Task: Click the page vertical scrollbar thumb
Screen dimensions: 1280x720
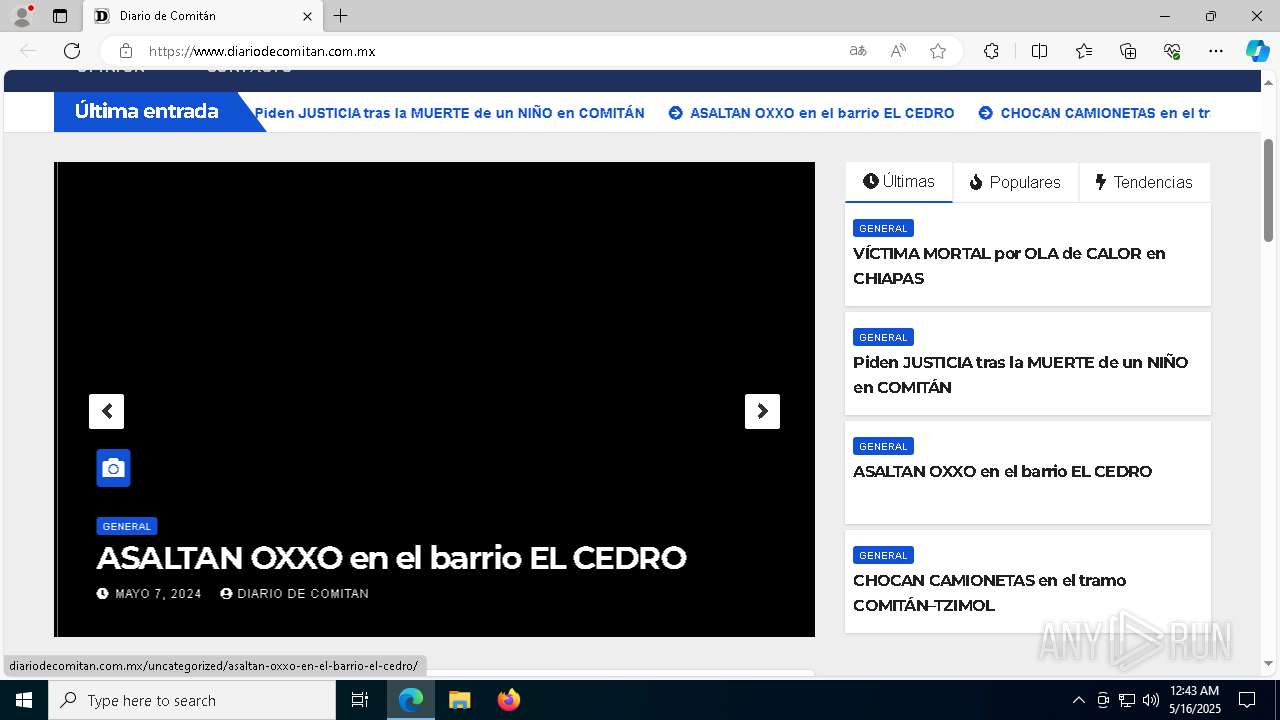Action: 1269,190
